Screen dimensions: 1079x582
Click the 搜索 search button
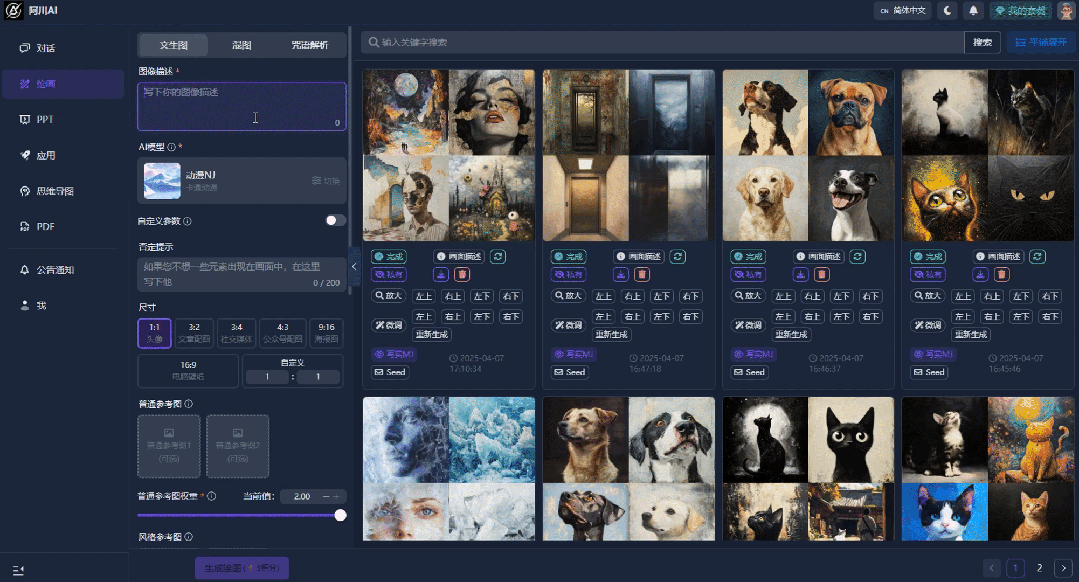[982, 42]
